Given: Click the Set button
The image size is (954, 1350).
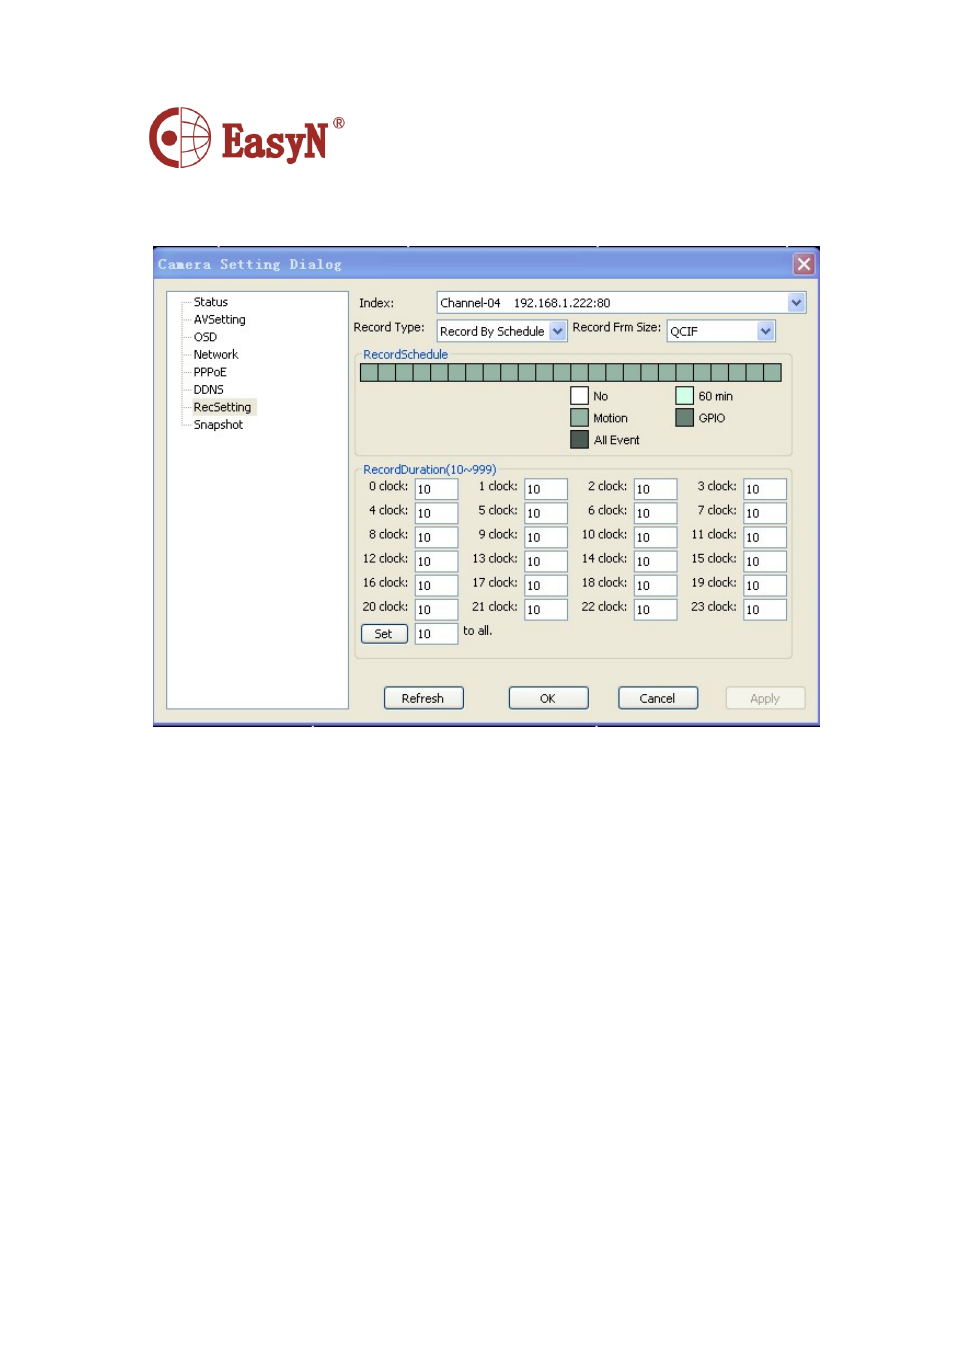Looking at the screenshot, I should (384, 634).
